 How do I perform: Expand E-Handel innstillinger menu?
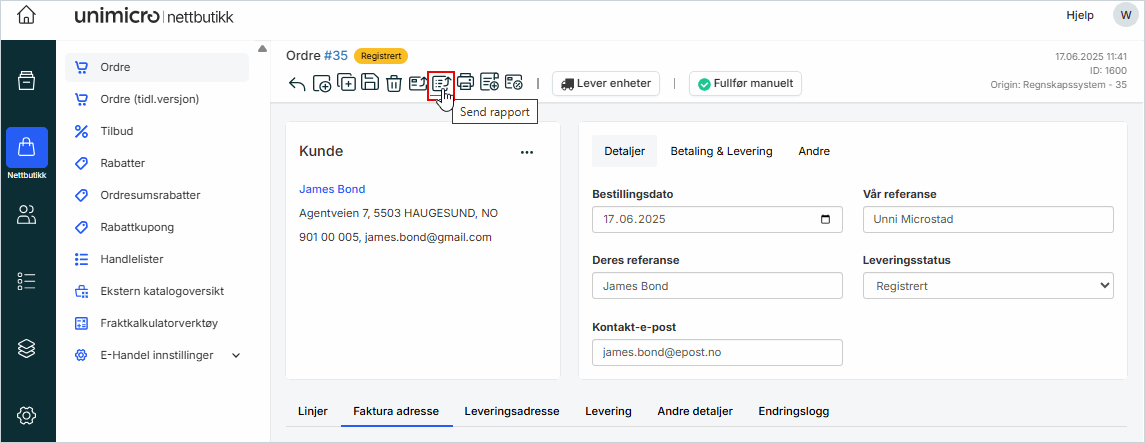coord(236,355)
